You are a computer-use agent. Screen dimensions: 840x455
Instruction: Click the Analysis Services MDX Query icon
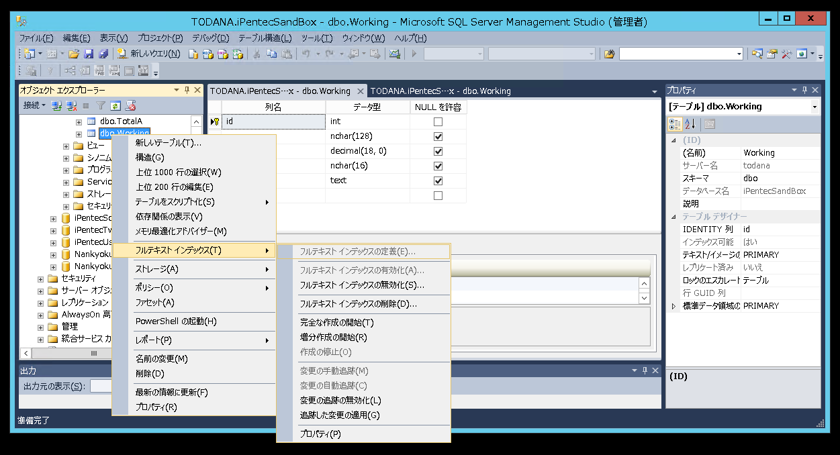point(208,54)
